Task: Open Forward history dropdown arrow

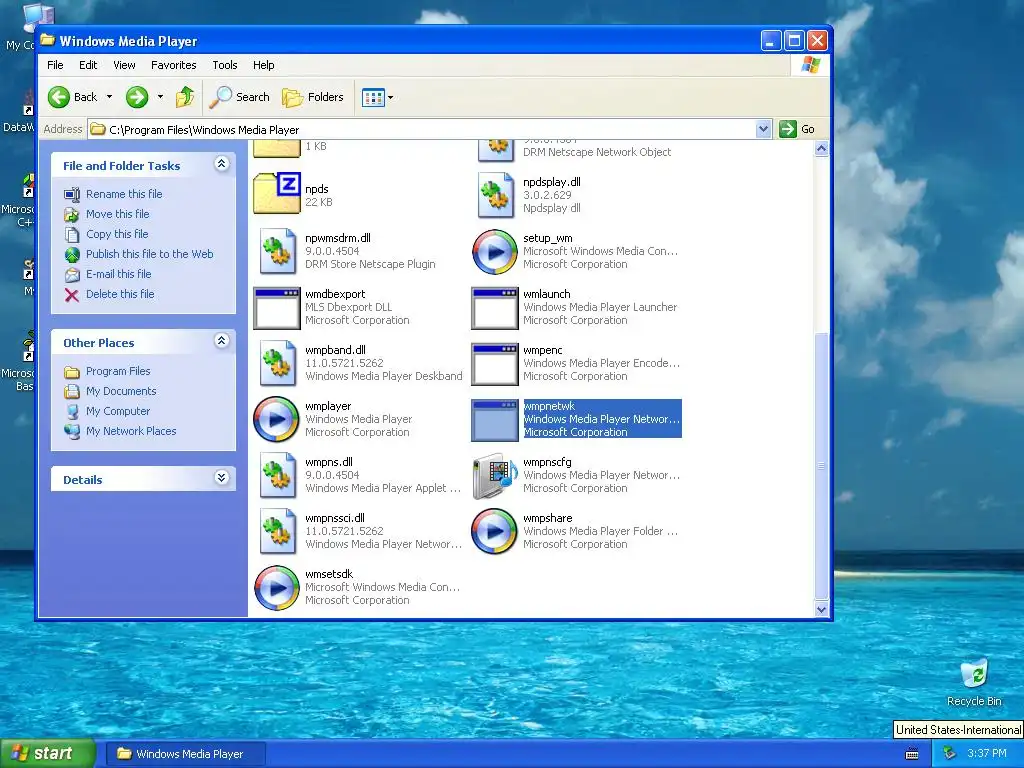Action: pos(160,97)
